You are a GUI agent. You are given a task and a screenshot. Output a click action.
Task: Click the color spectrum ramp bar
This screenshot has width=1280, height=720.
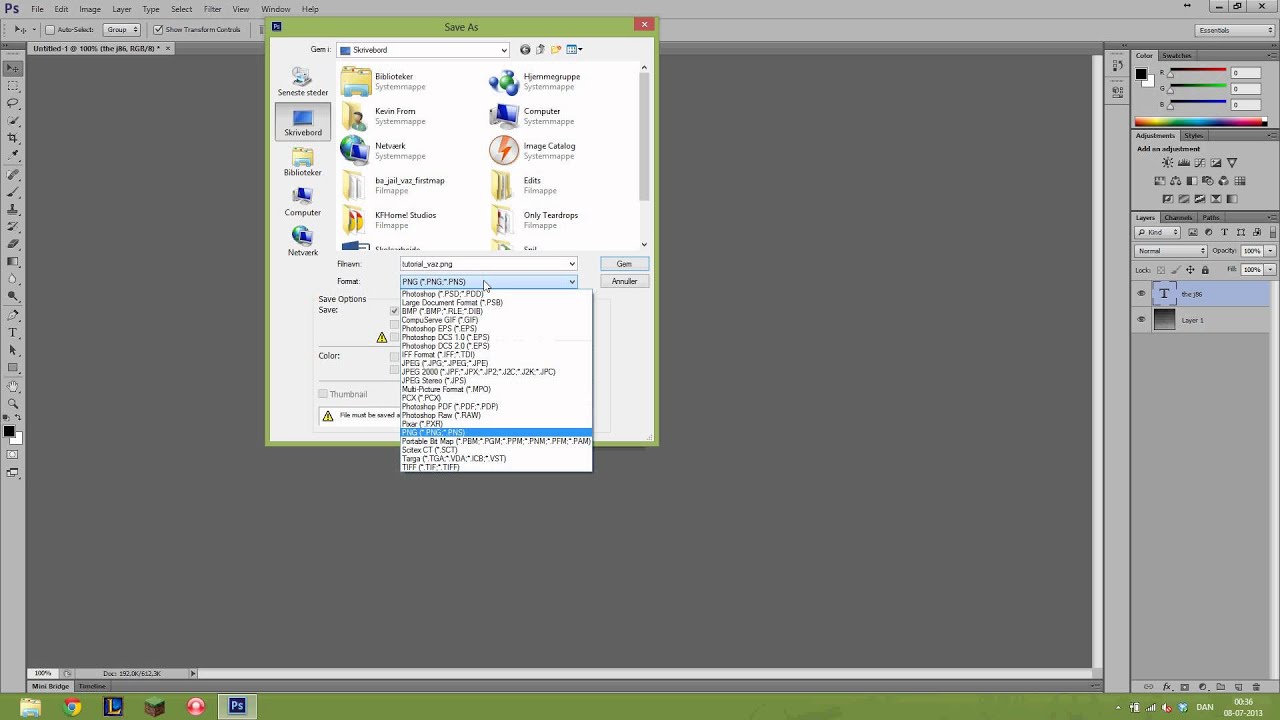click(x=1200, y=122)
